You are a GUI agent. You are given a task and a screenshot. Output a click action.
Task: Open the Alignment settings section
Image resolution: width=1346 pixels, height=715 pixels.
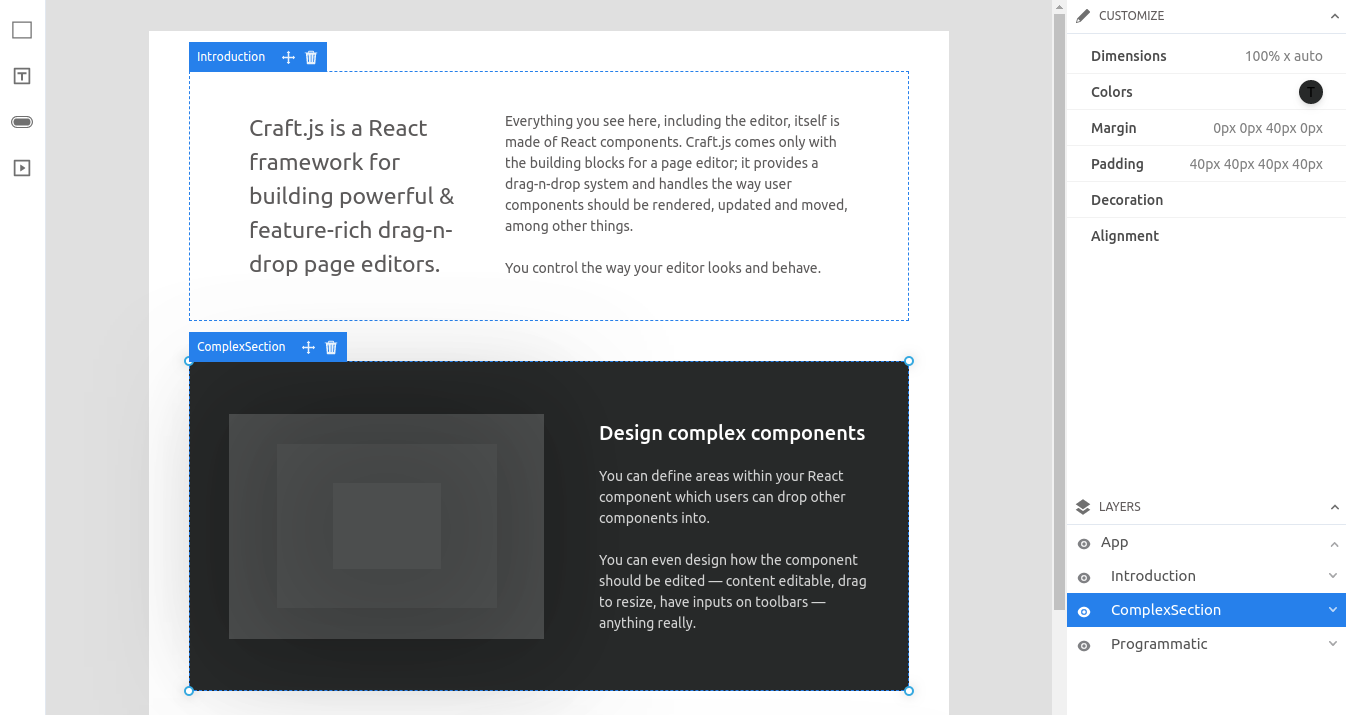(x=1206, y=236)
